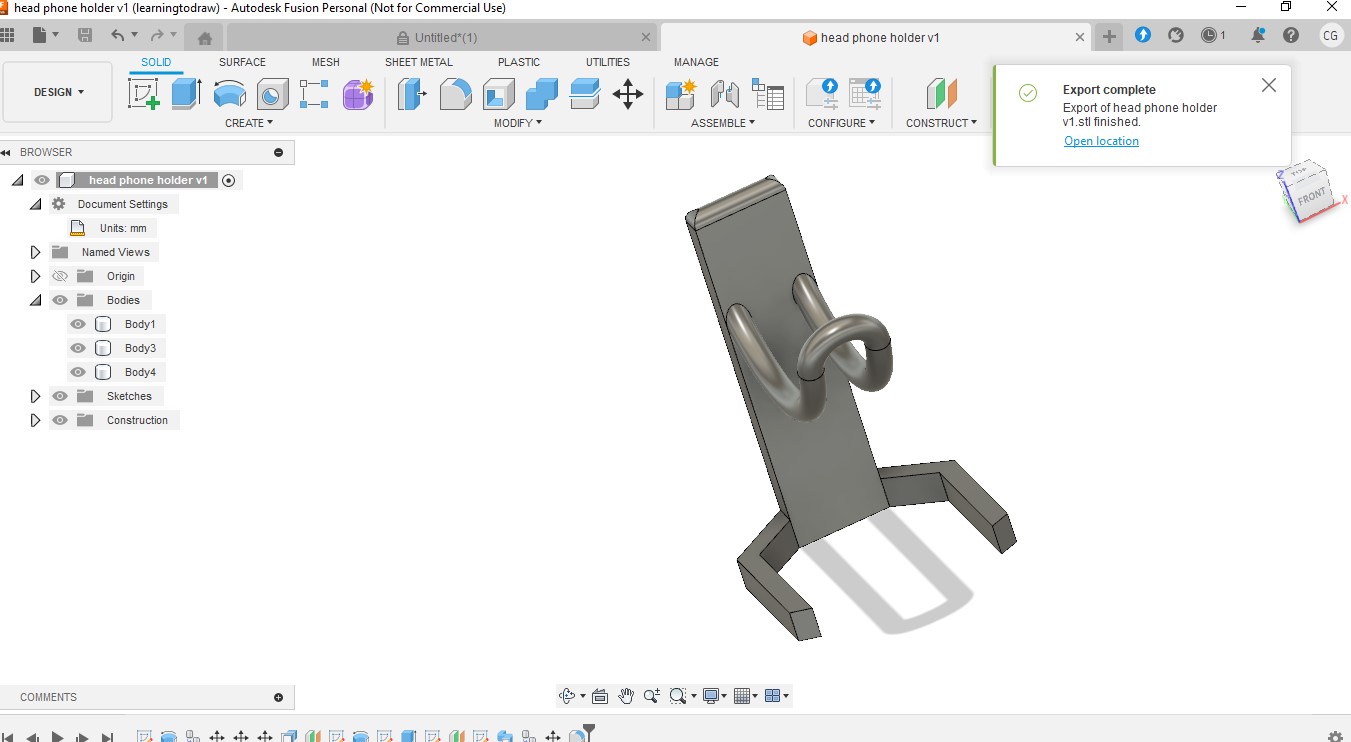This screenshot has height=742, width=1351.
Task: Select the Combine tool
Action: click(x=541, y=94)
